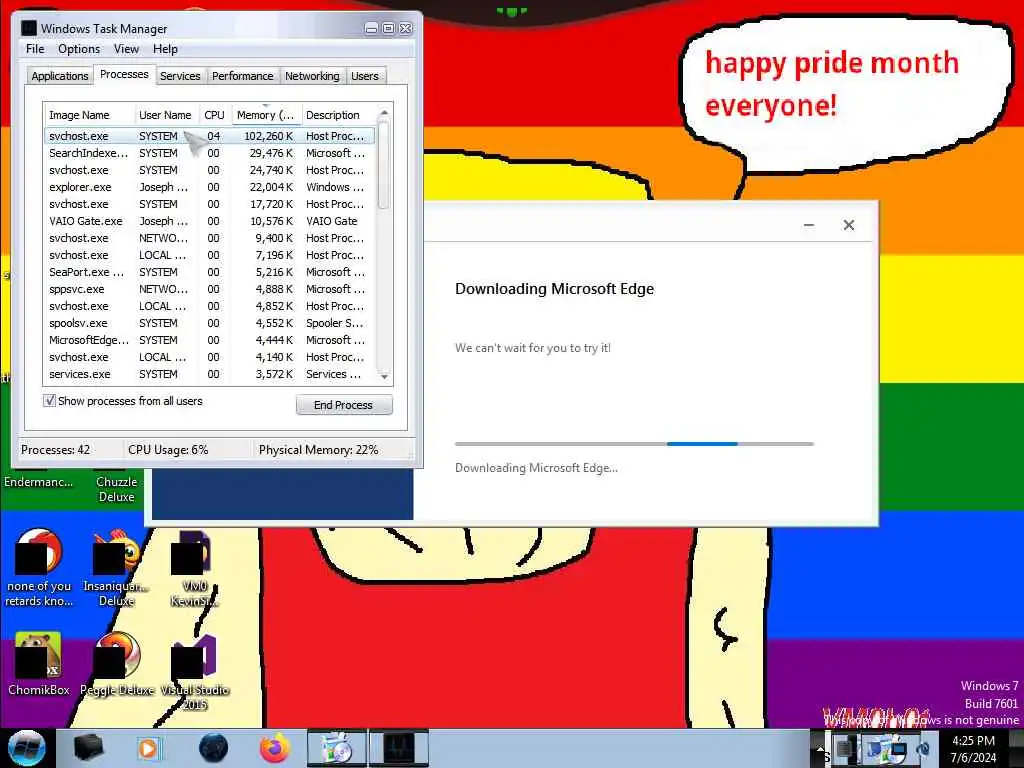Click the process list scroll up arrow
Screen dimensions: 1024x768
click(x=384, y=113)
